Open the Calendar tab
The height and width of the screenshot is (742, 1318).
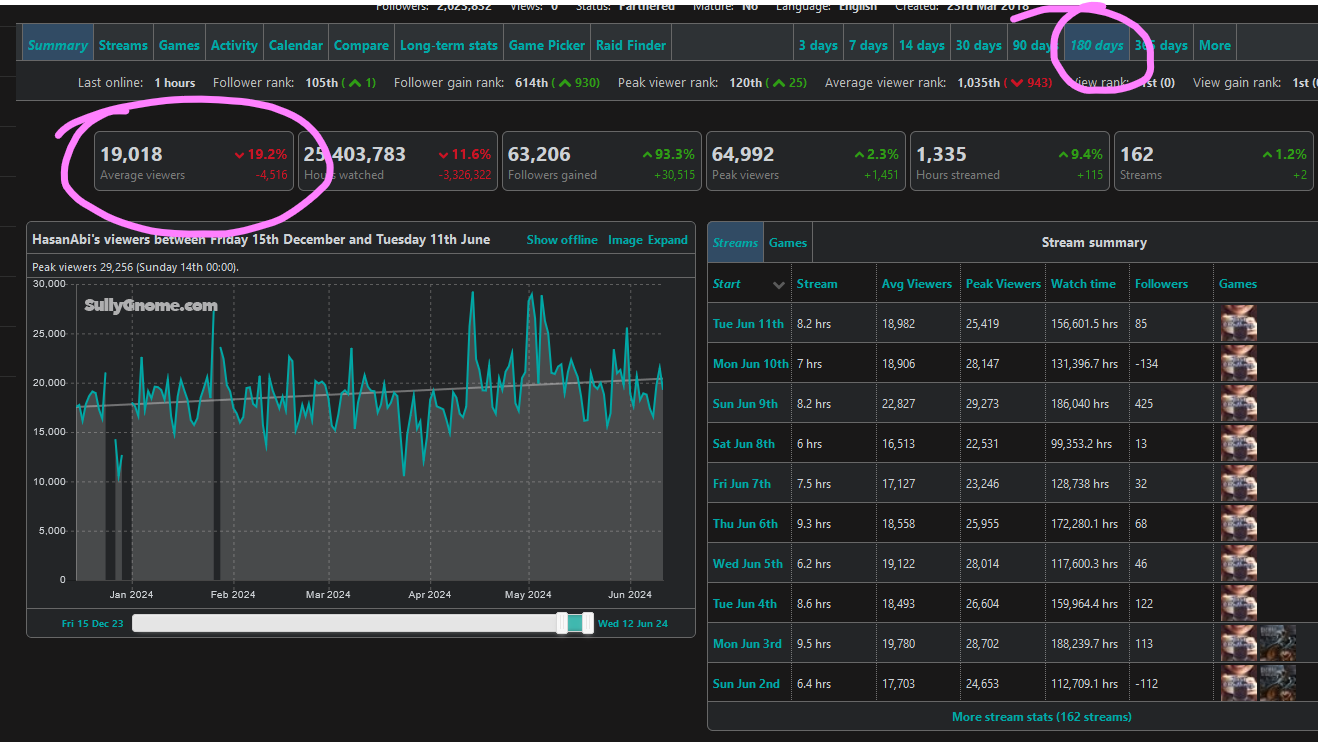(296, 45)
